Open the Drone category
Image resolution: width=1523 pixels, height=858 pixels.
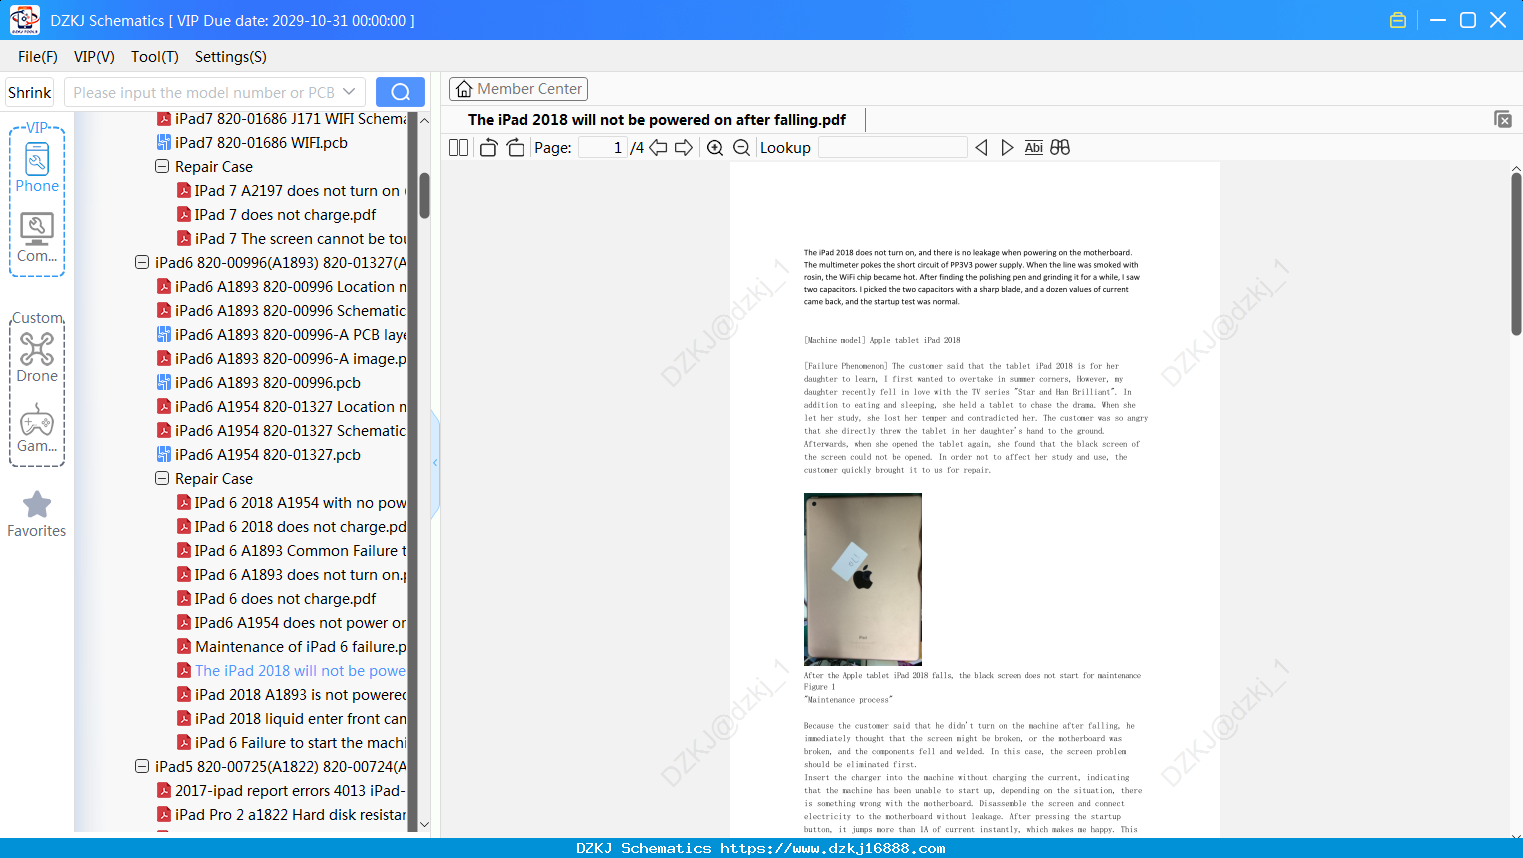click(x=37, y=358)
